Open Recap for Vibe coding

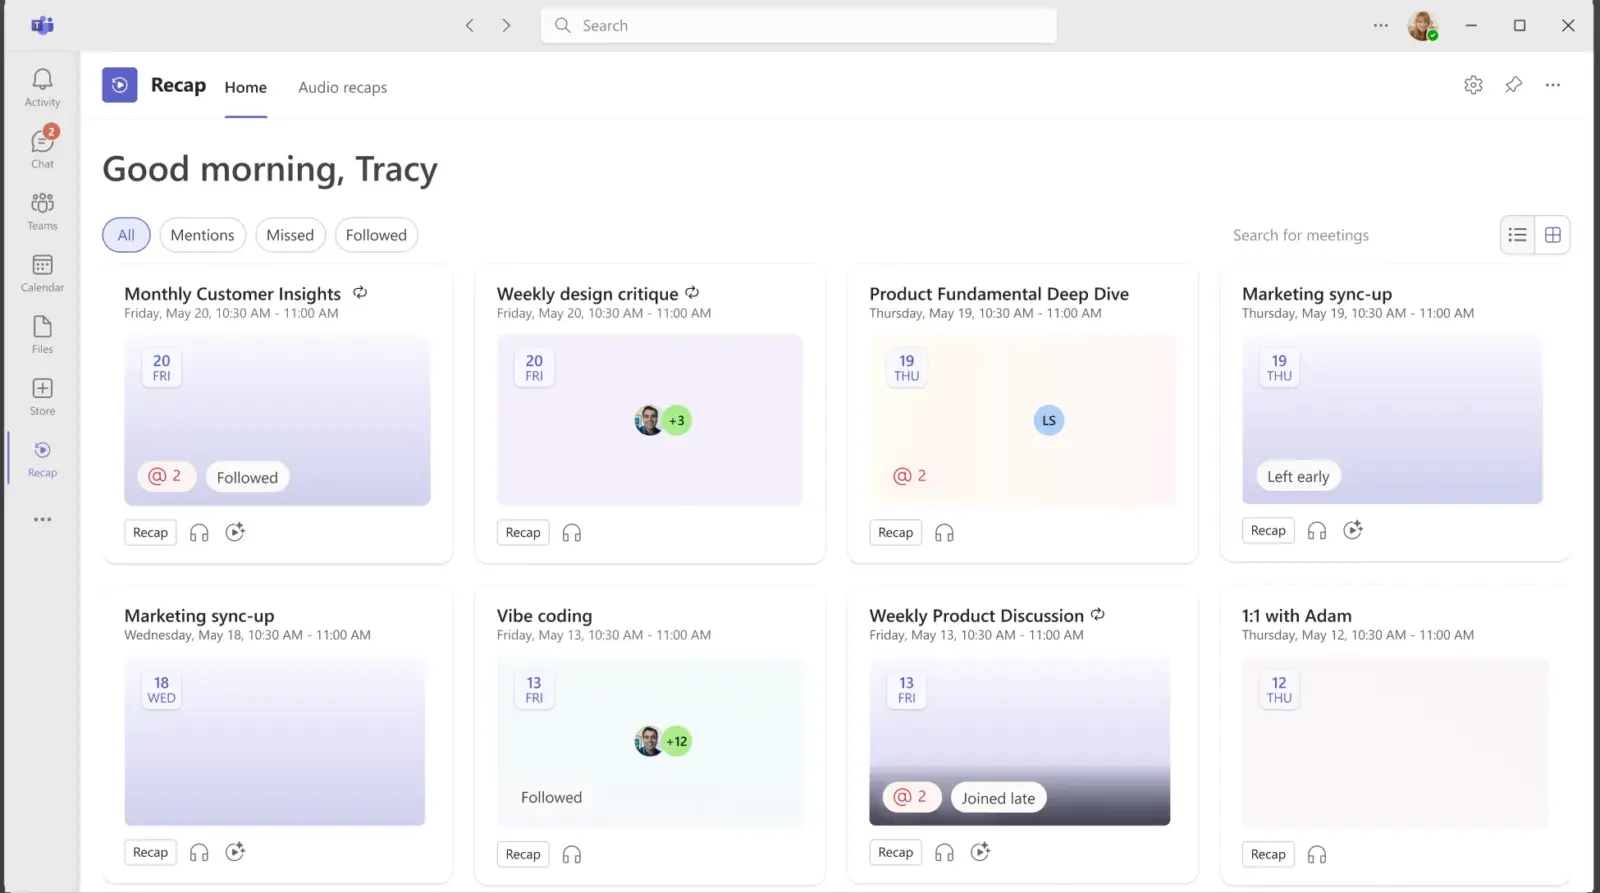[x=523, y=855]
